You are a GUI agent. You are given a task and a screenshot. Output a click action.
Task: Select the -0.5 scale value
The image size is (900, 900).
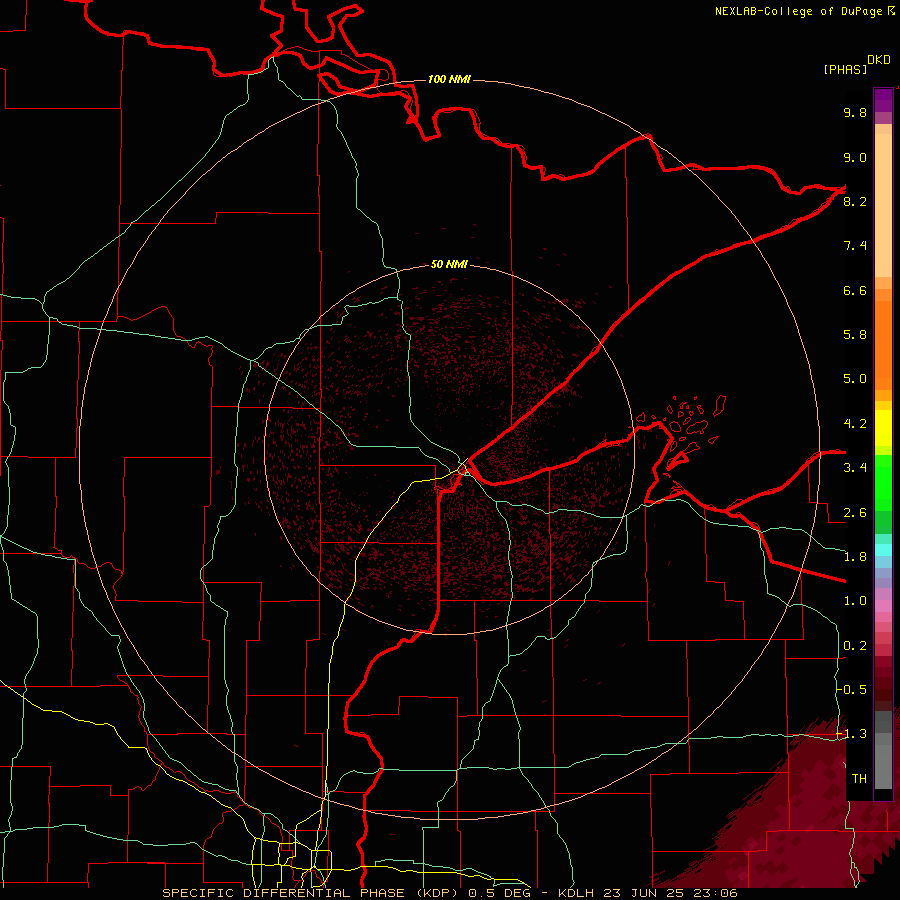851,690
